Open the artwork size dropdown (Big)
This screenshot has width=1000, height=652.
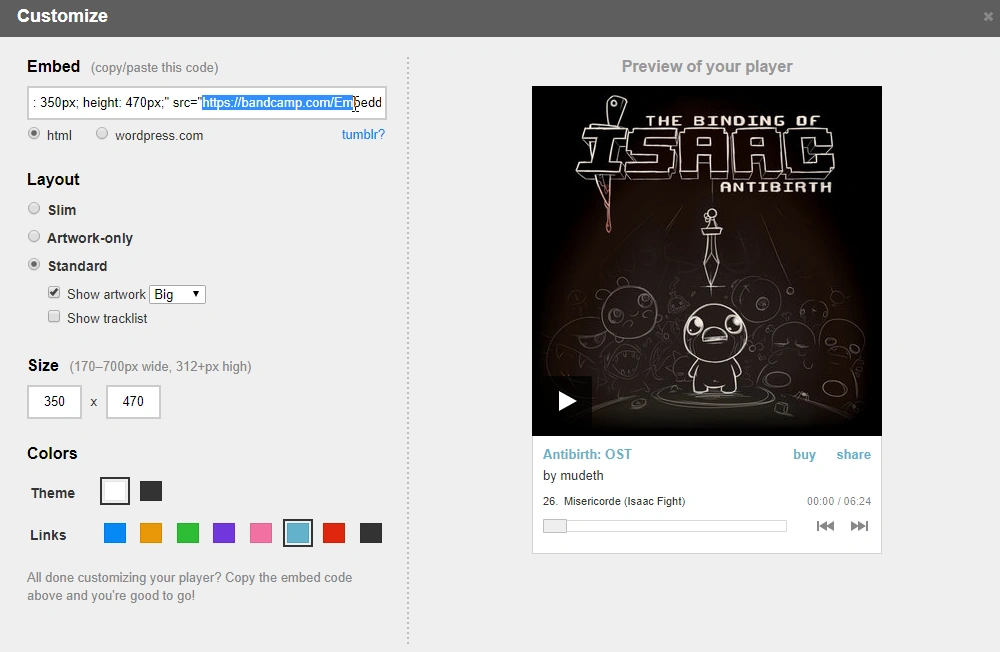tap(177, 294)
